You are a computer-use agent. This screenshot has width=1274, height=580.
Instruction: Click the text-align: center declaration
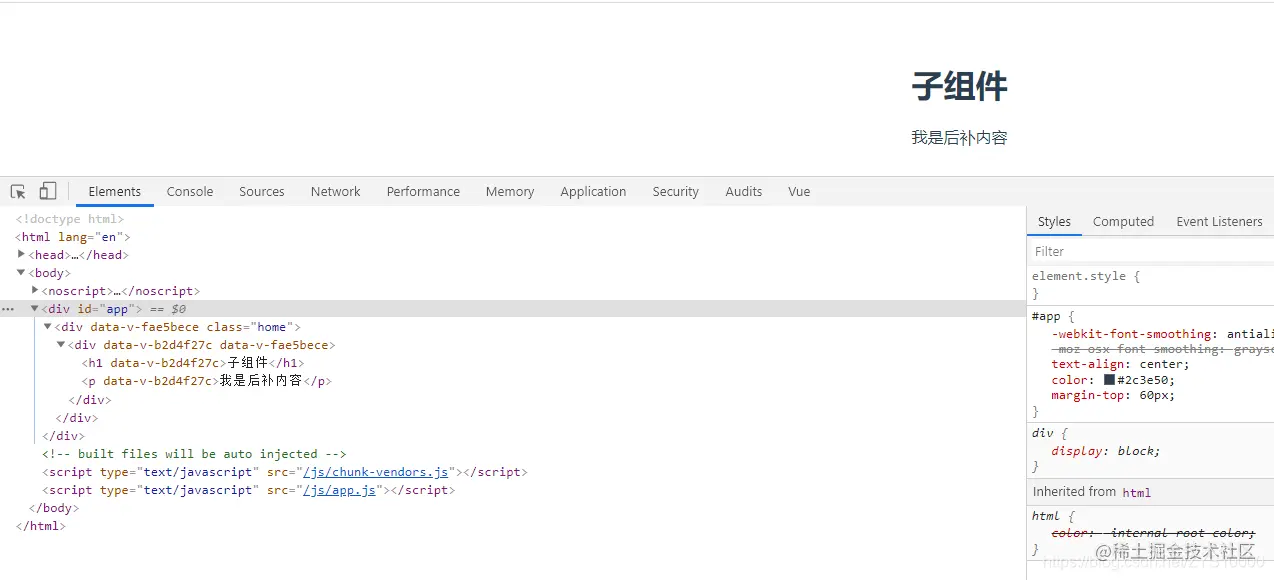tap(1120, 364)
